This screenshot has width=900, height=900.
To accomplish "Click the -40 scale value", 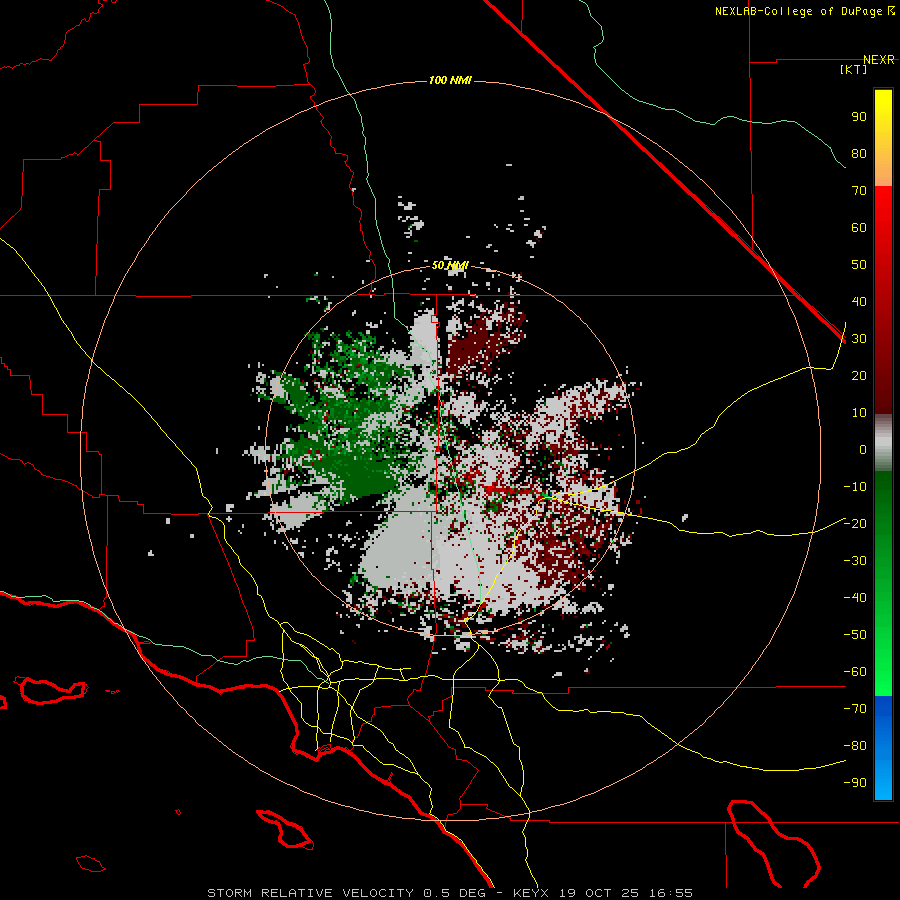I will [x=855, y=598].
